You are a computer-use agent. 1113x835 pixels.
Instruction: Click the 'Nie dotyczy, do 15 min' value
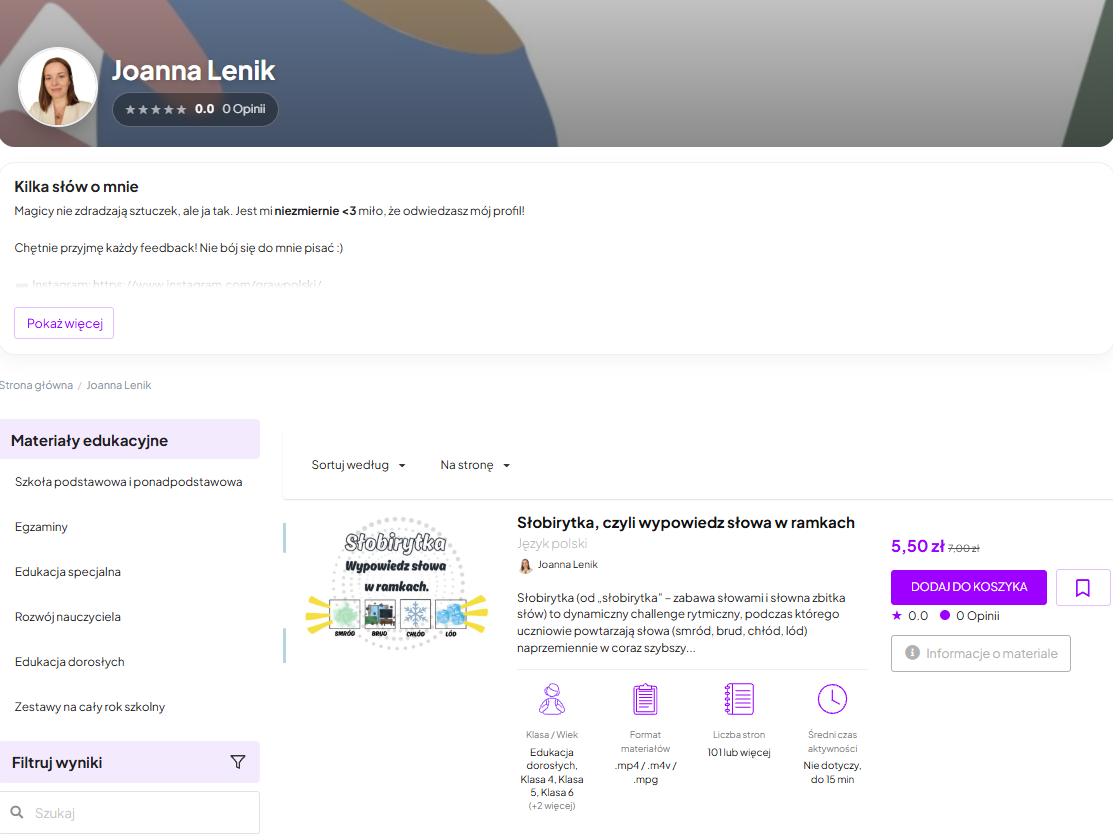tap(832, 773)
